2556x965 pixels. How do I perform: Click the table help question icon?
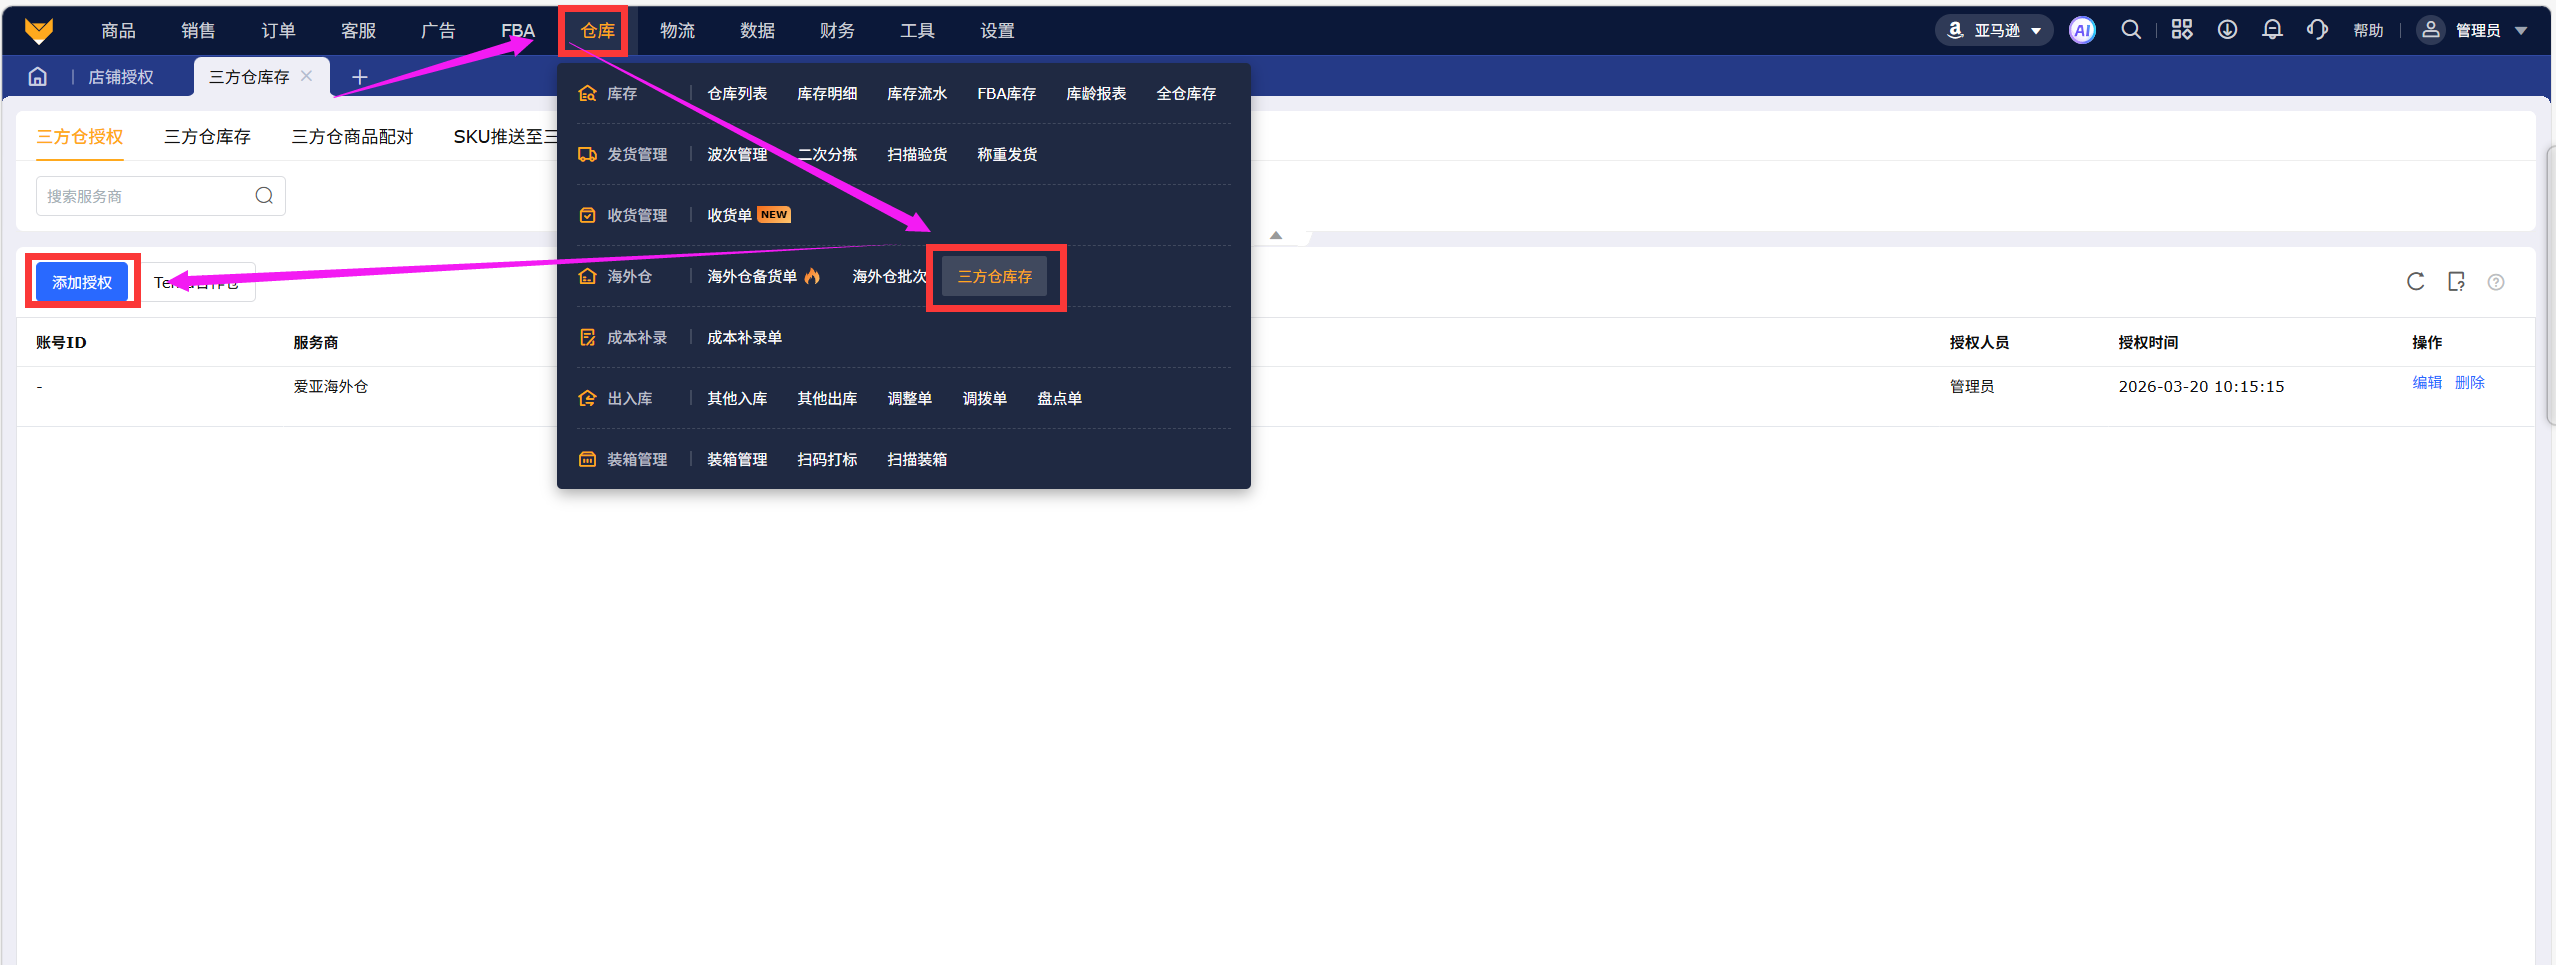click(2496, 282)
